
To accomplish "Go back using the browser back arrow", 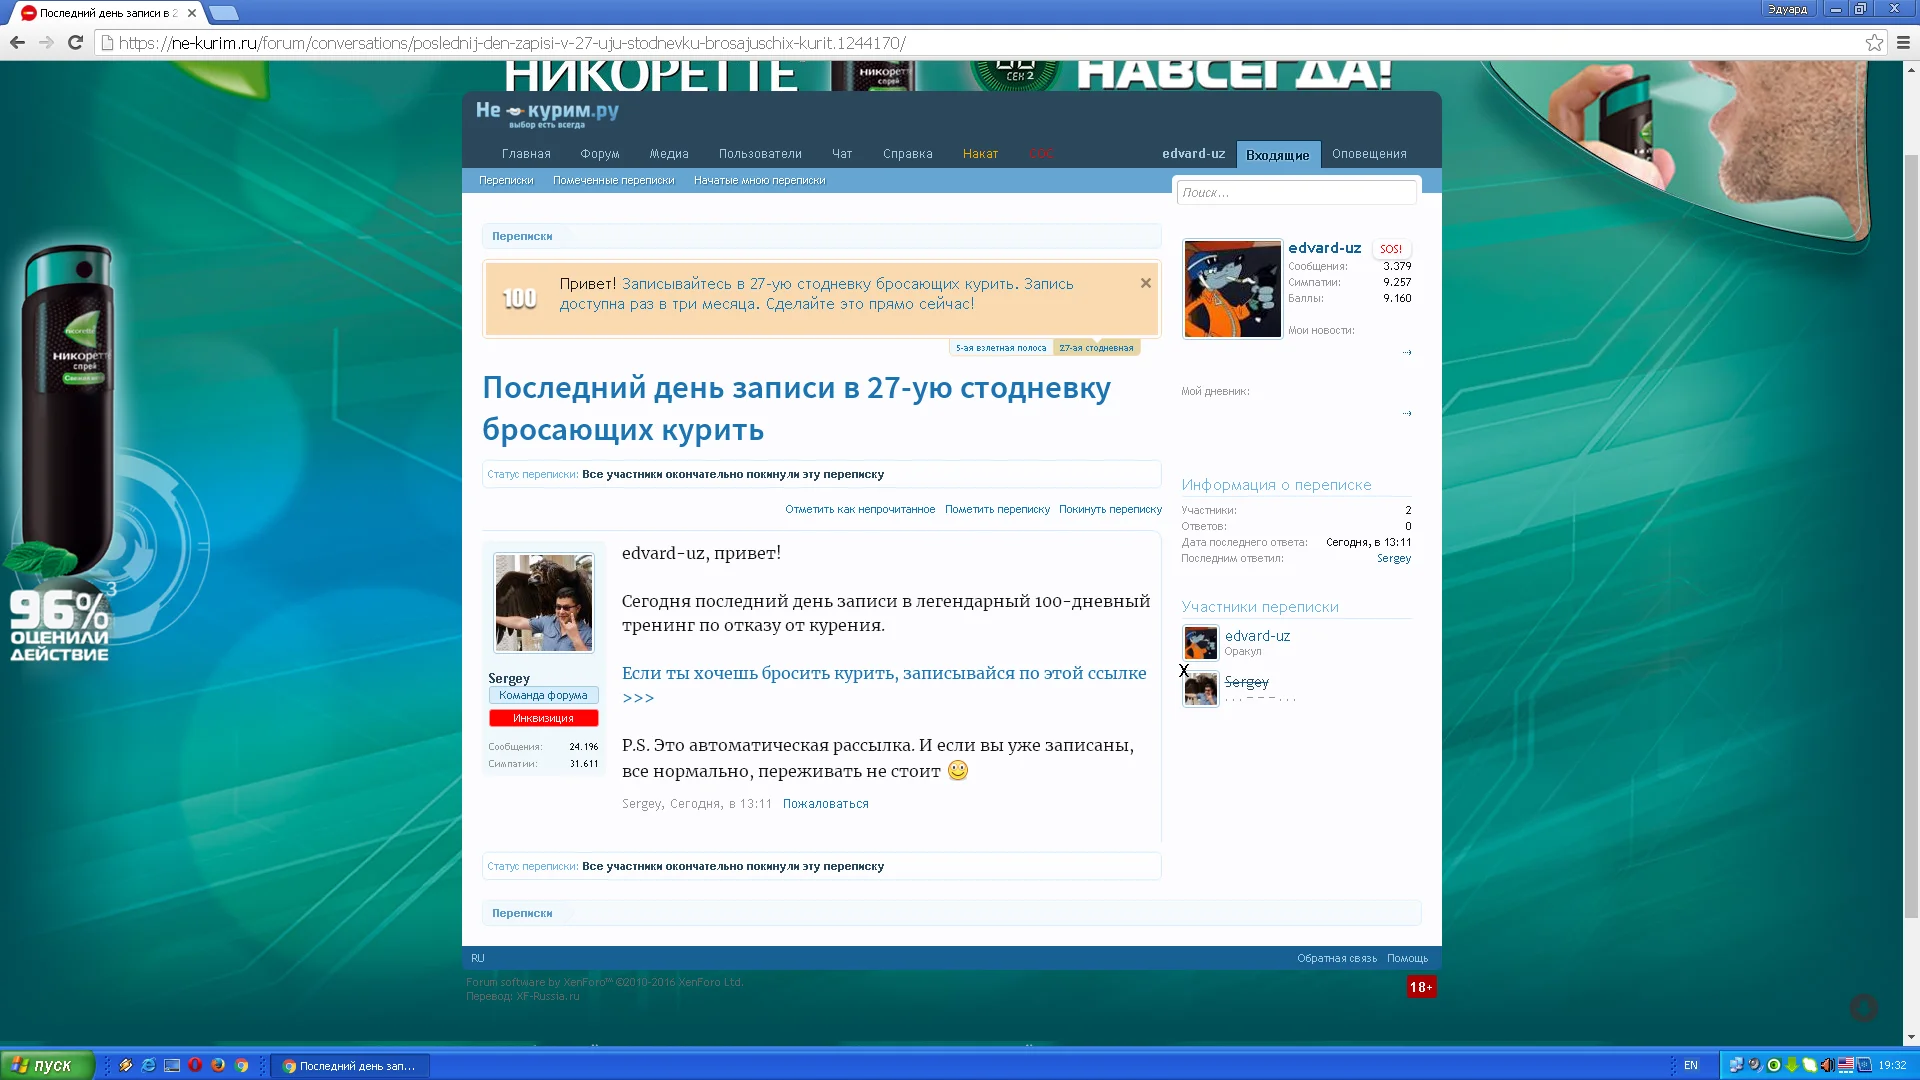I will point(17,42).
